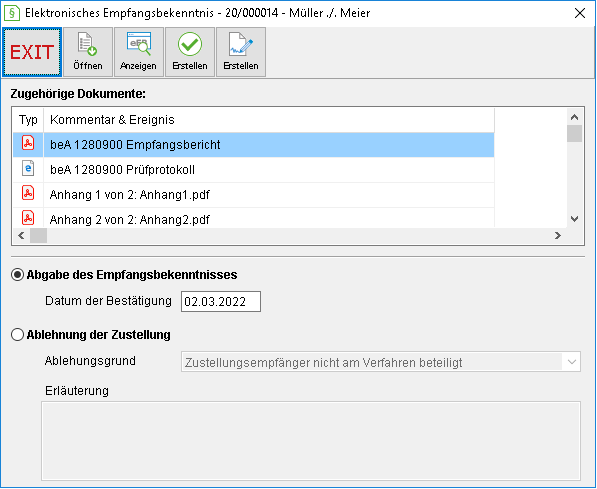Image resolution: width=597 pixels, height=489 pixels.
Task: Click horizontal scrollbar left arrow
Action: tap(21, 236)
